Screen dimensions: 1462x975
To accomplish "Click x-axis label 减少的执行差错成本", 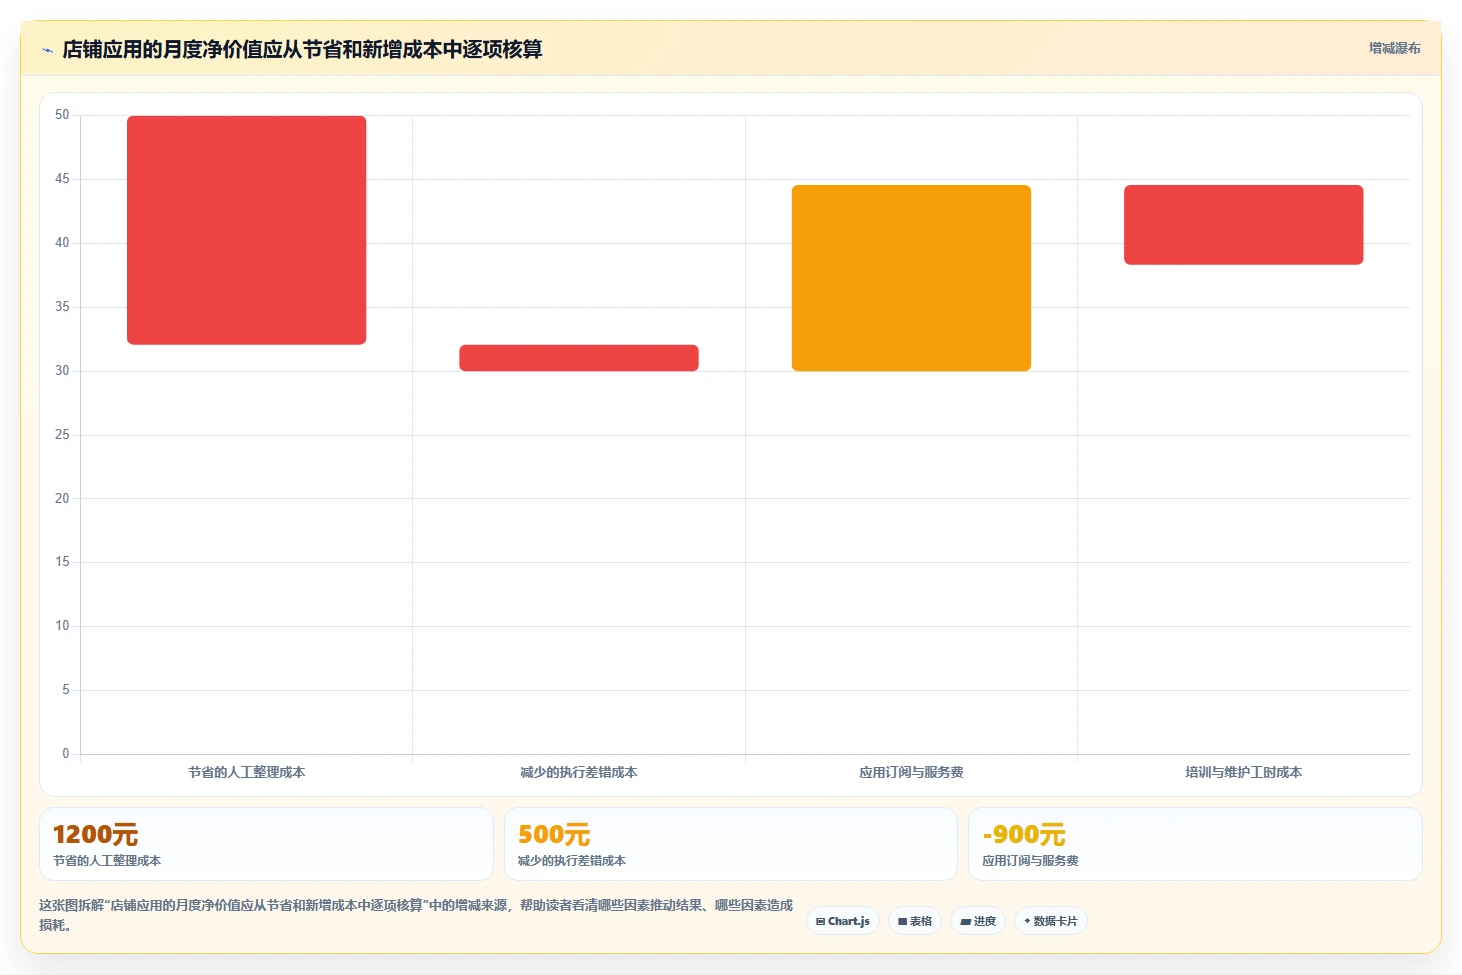I will [x=579, y=772].
